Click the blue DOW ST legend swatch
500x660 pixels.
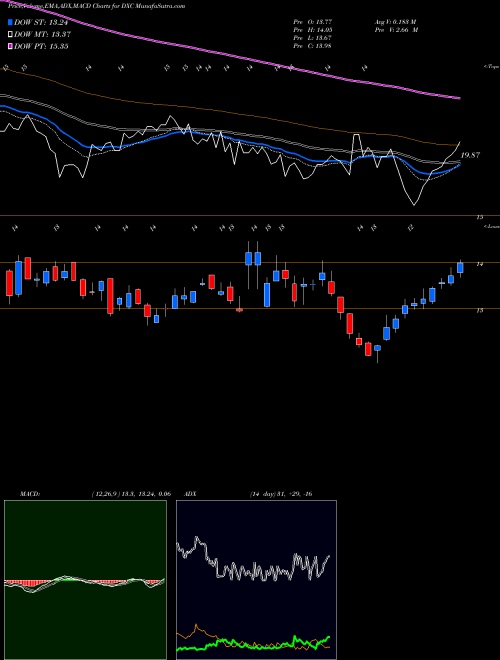(x=11, y=22)
